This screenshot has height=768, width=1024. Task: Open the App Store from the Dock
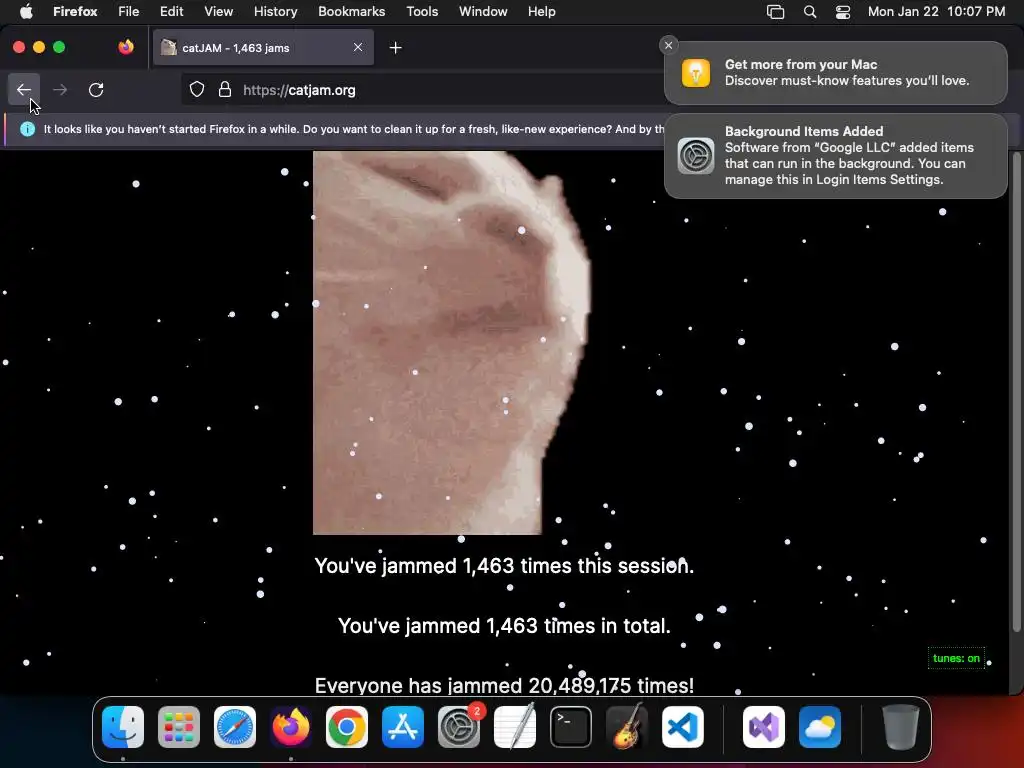pyautogui.click(x=403, y=727)
